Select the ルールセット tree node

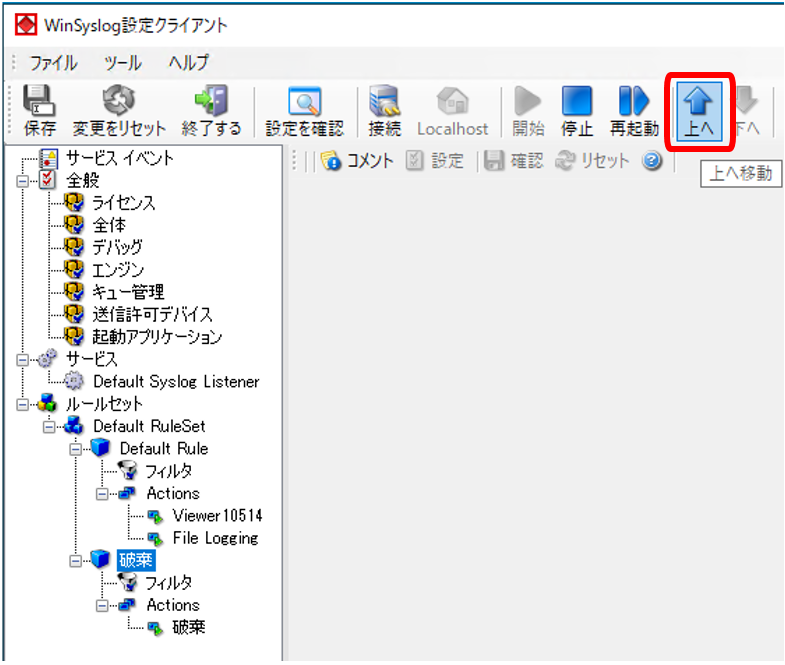point(105,404)
